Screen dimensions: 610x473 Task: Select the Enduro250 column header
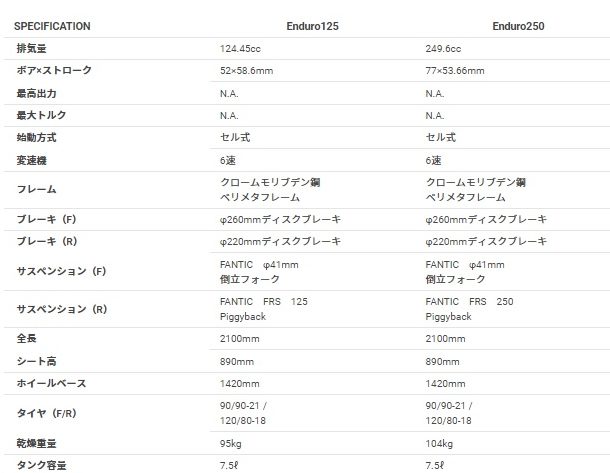tap(518, 26)
